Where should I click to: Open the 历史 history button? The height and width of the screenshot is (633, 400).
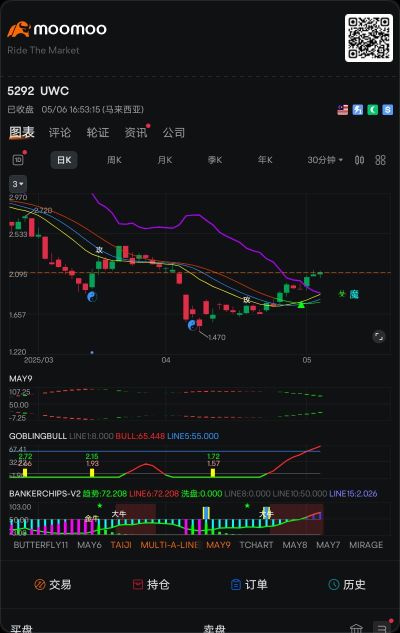[x=347, y=584]
